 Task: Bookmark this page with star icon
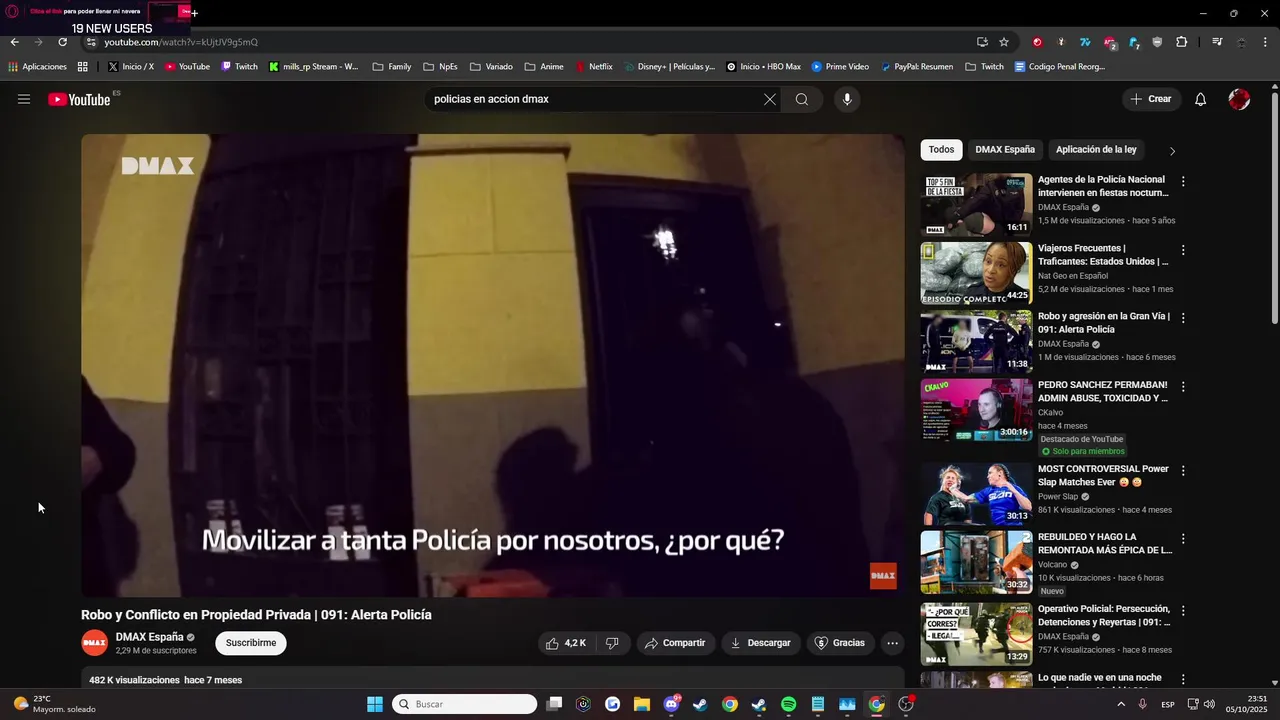coord(1004,42)
